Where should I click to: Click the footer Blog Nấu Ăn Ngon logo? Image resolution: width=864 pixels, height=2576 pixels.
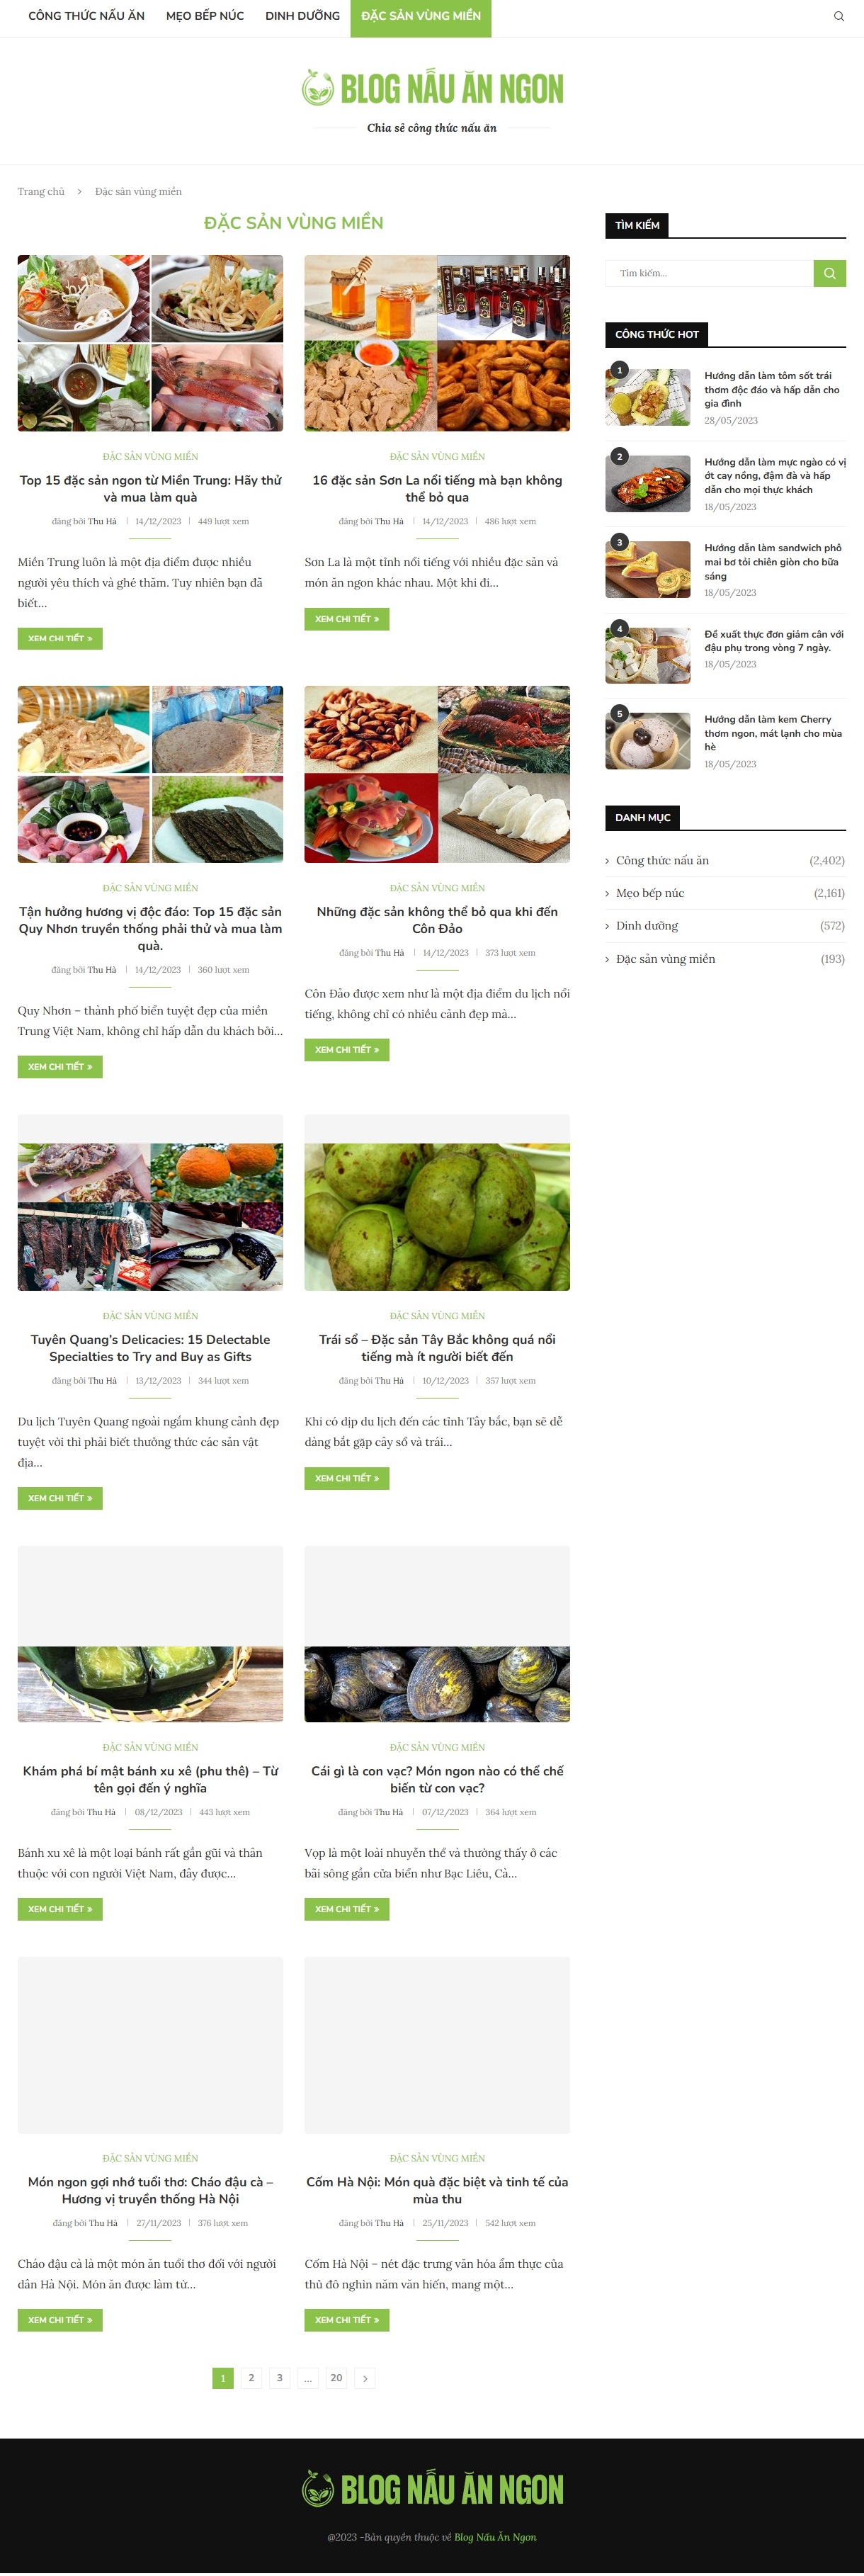click(432, 2489)
